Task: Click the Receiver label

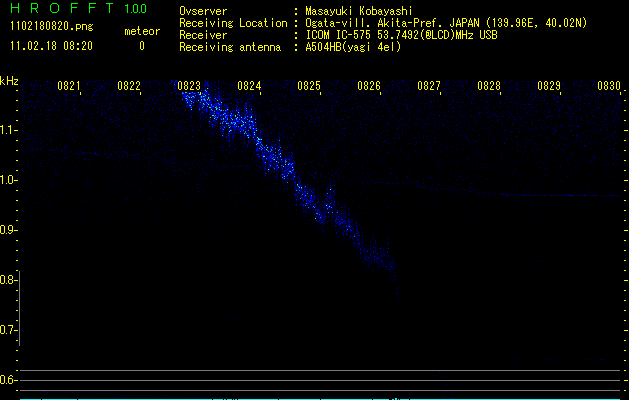Action: tap(203, 35)
